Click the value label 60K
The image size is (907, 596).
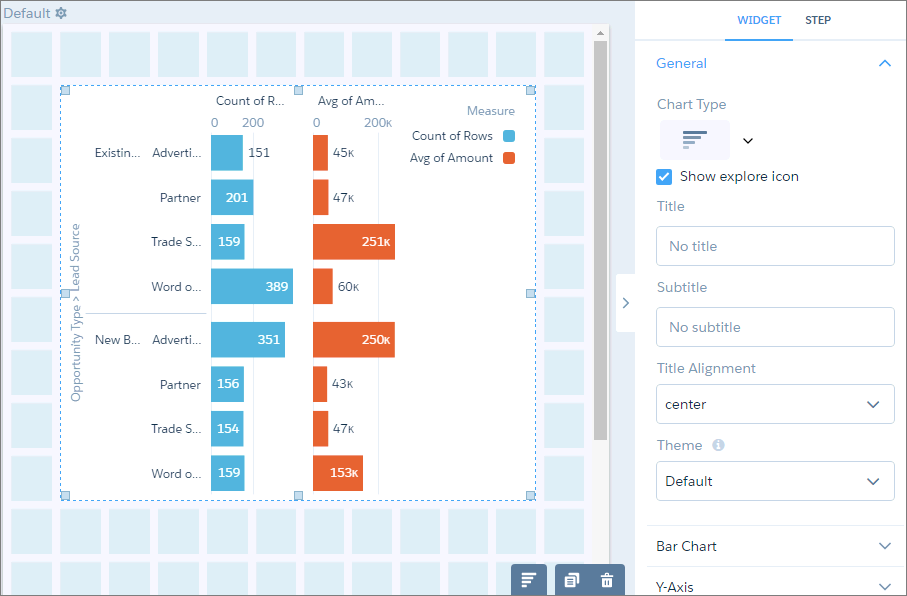point(348,286)
